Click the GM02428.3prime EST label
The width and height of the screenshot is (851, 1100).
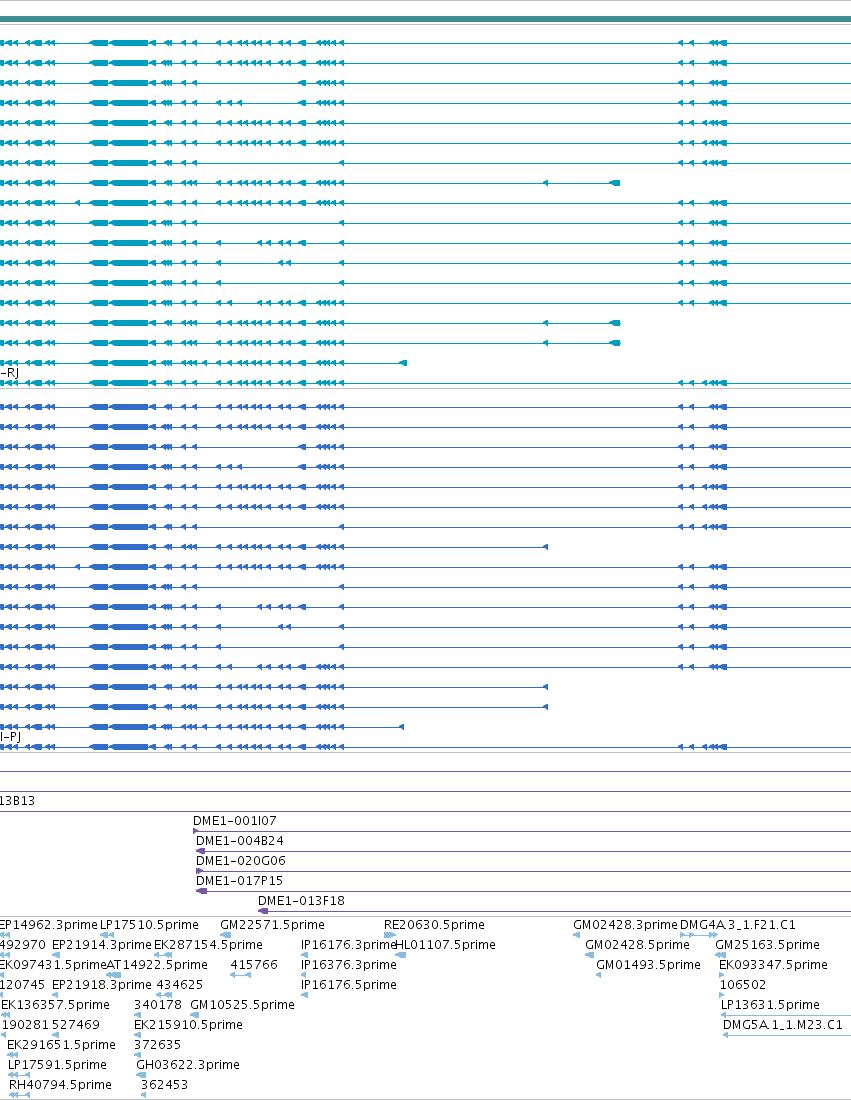[x=625, y=925]
